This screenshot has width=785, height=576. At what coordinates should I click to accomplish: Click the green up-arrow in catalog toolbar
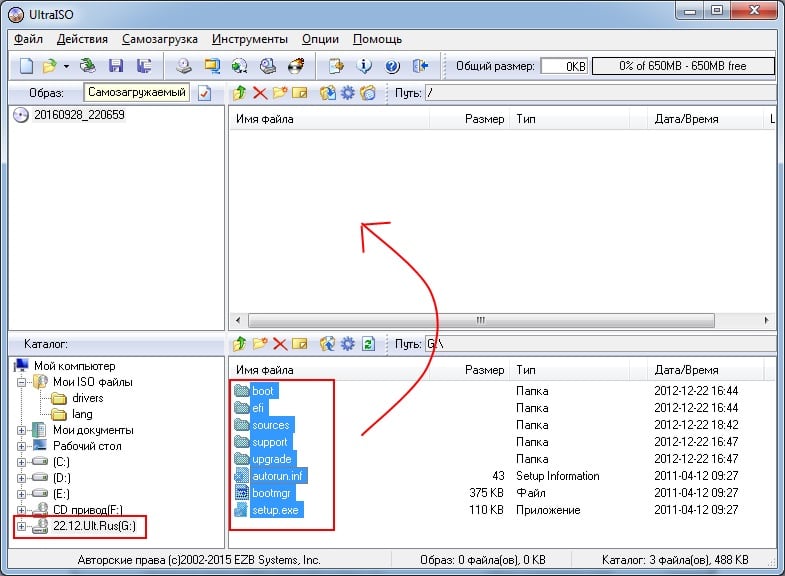(239, 344)
